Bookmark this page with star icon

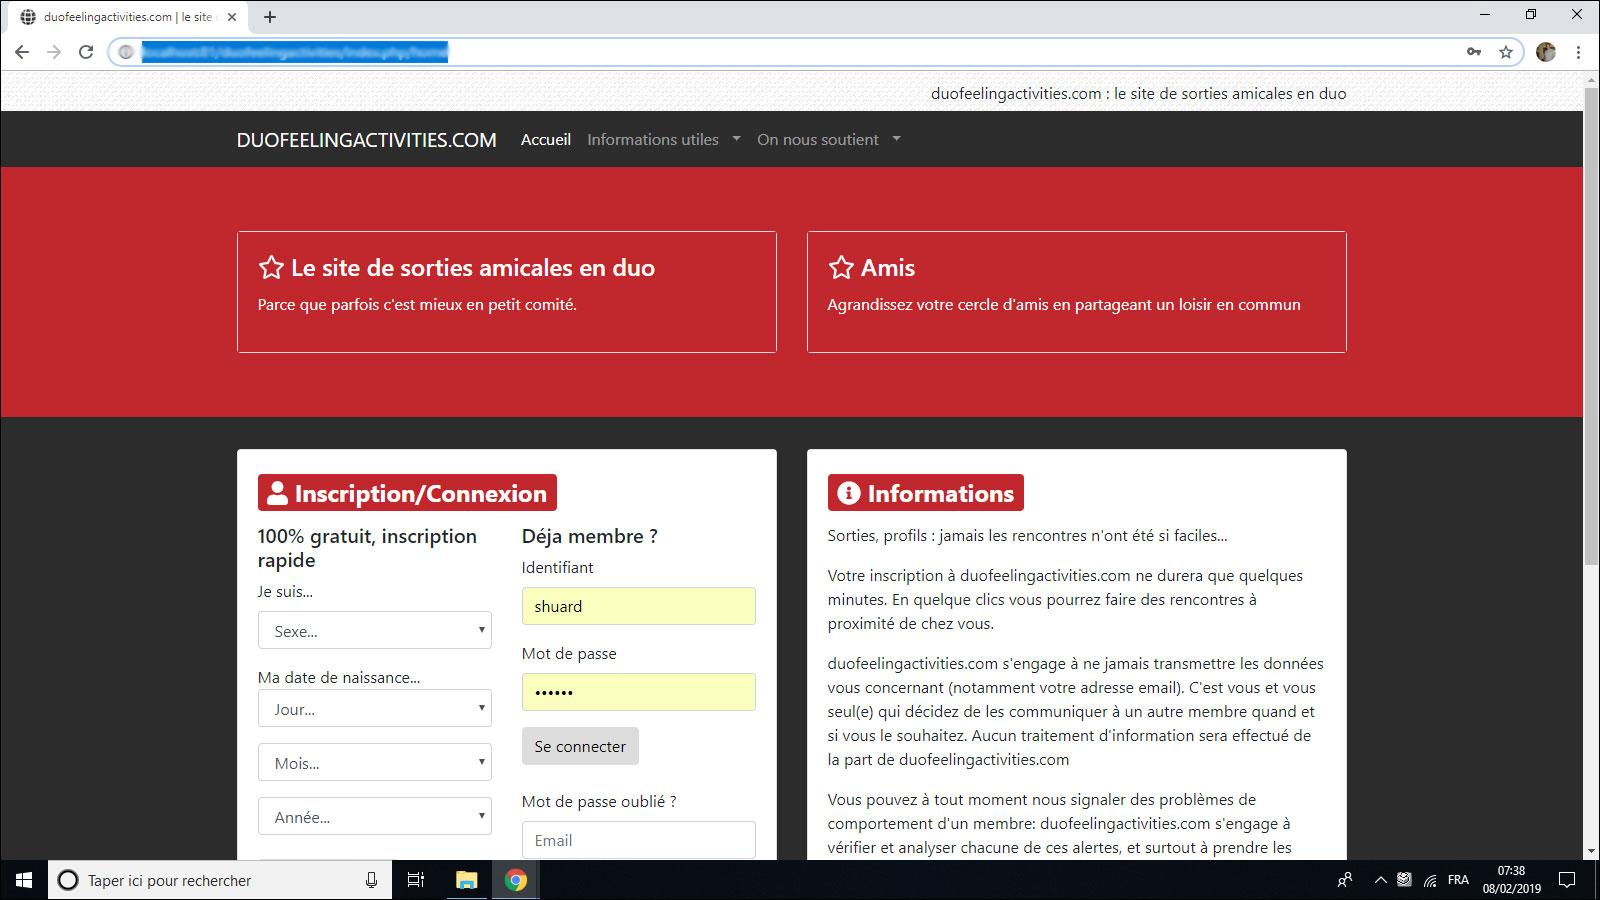coord(1505,52)
